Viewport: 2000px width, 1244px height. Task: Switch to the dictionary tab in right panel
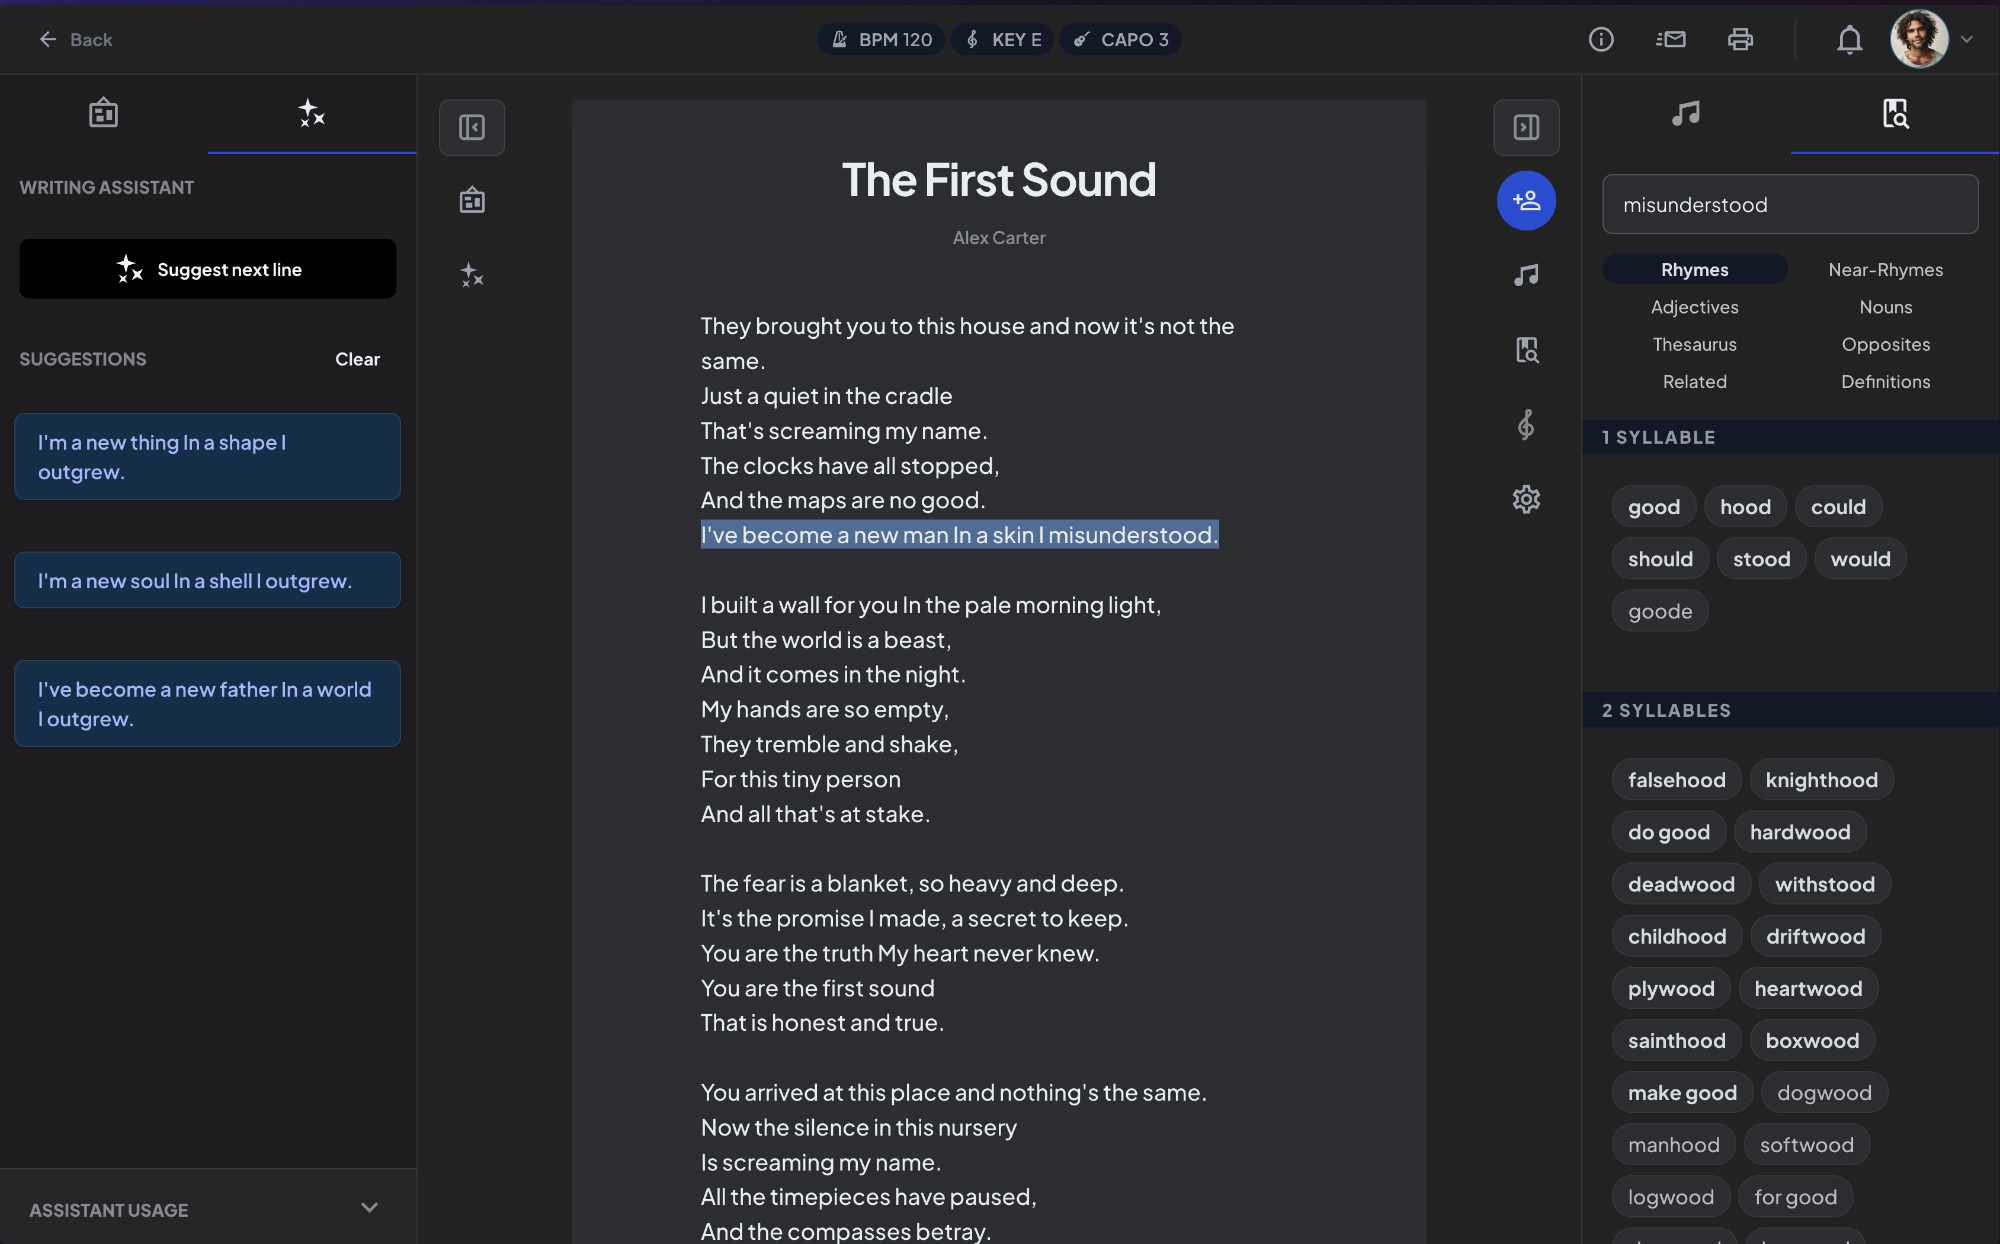tap(1894, 113)
